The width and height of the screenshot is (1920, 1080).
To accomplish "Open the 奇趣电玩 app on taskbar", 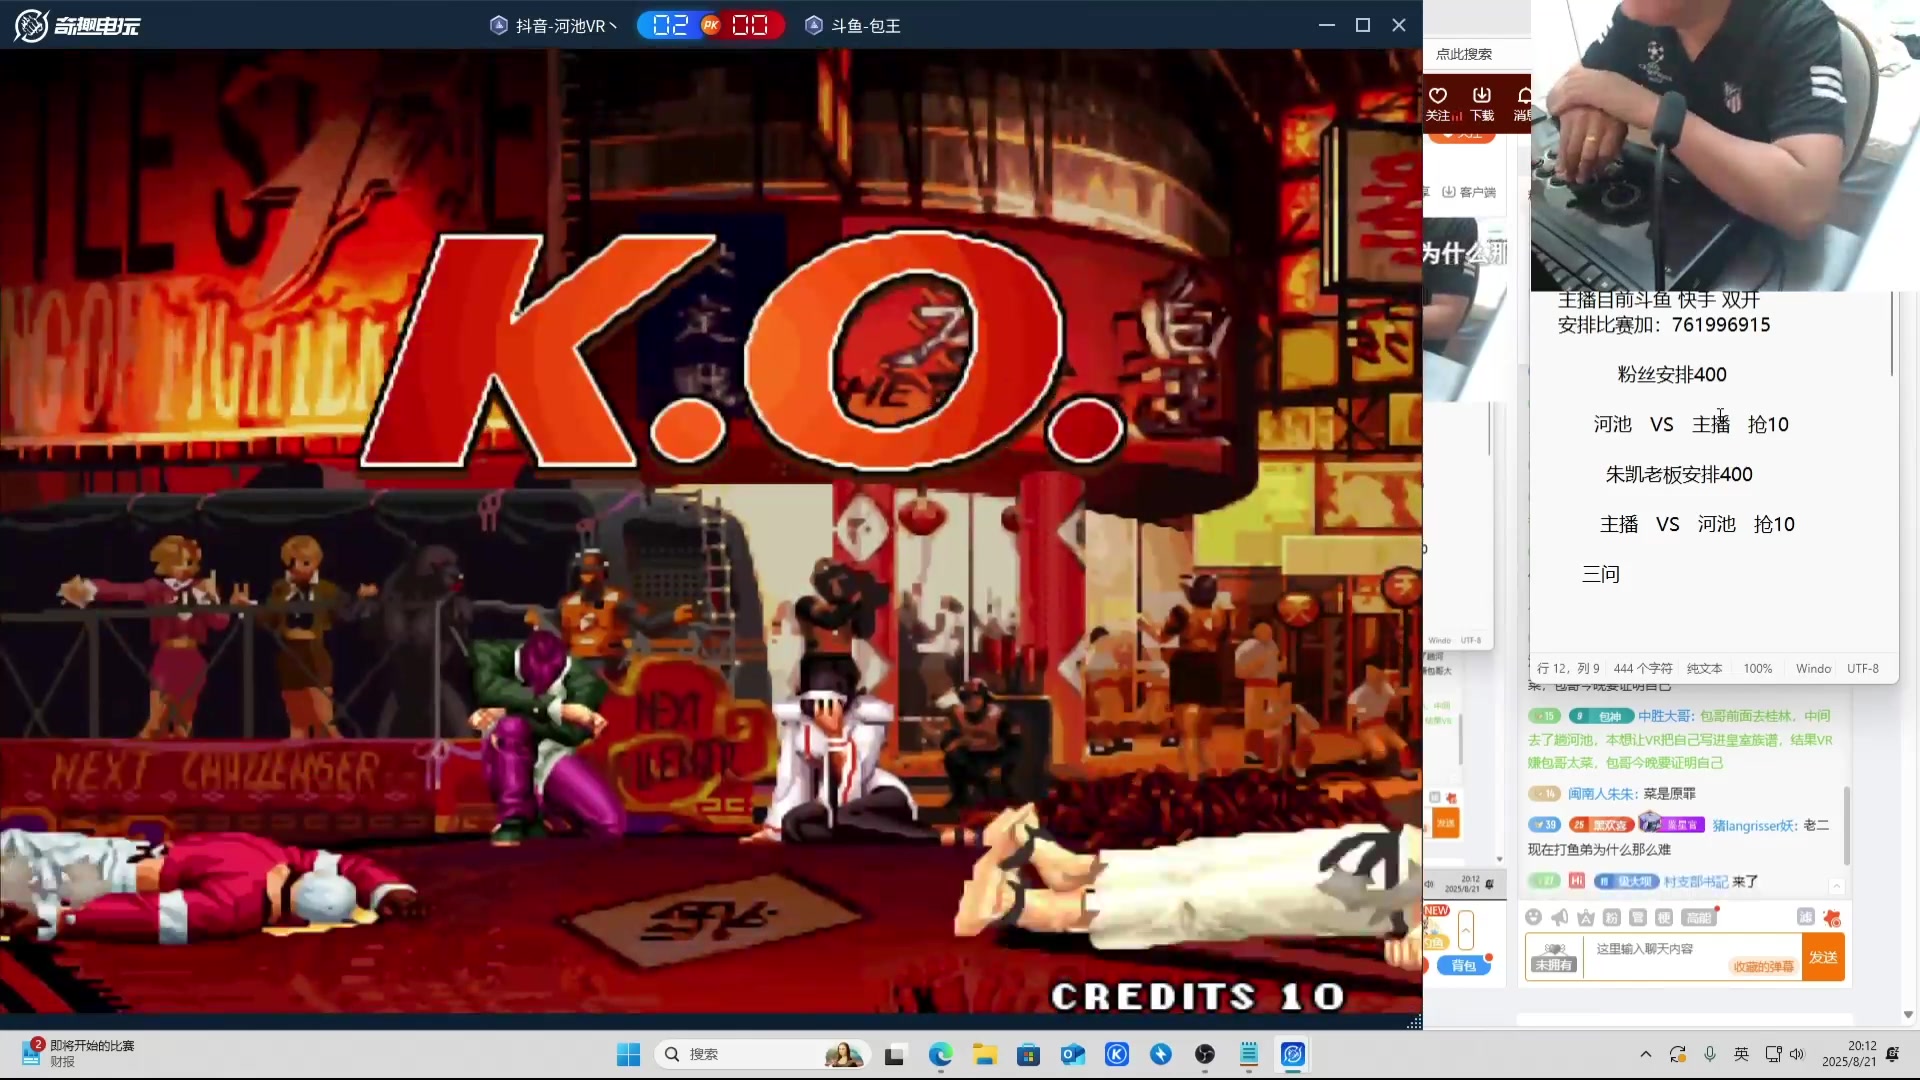I will pyautogui.click(x=1293, y=1054).
